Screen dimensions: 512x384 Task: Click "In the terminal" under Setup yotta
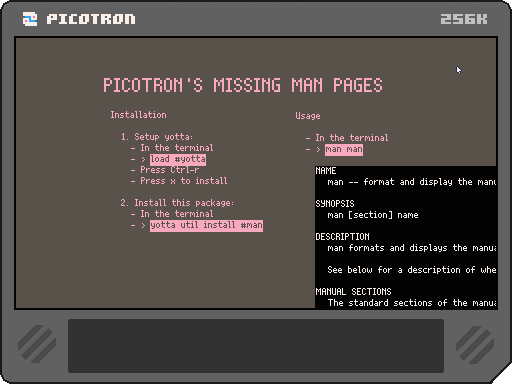pyautogui.click(x=177, y=148)
